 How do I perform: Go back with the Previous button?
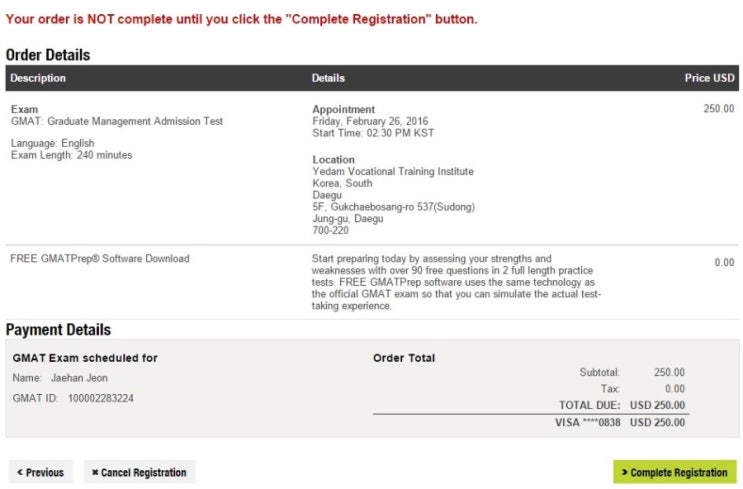pyautogui.click(x=41, y=472)
